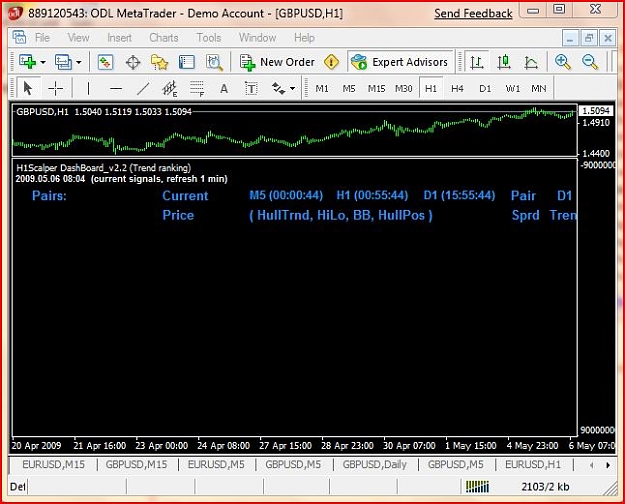Open the Window menu
The width and height of the screenshot is (625, 504).
coord(257,38)
